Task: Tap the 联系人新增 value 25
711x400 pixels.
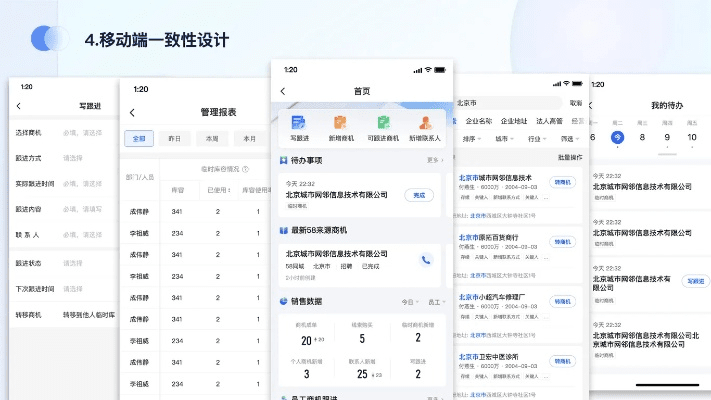Action: pyautogui.click(x=362, y=374)
